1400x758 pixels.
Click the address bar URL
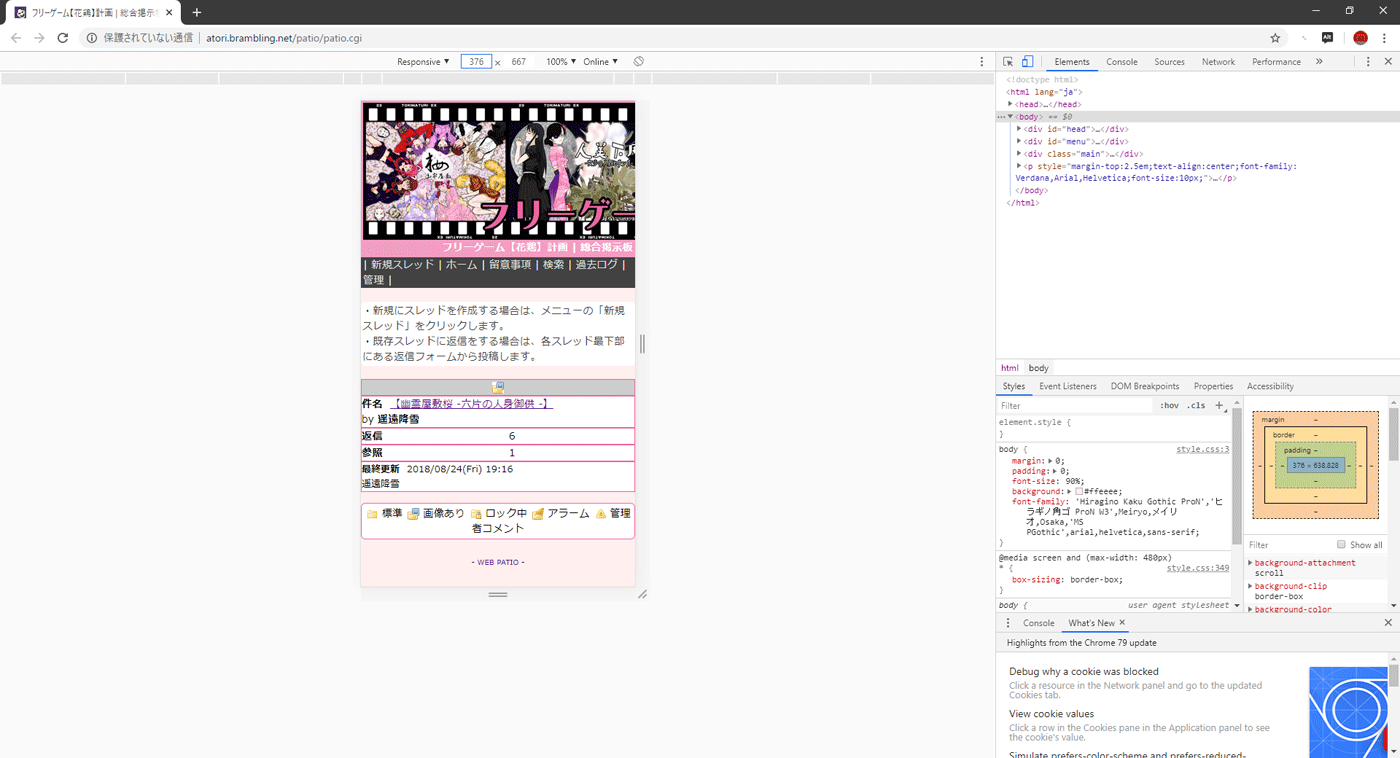point(284,38)
